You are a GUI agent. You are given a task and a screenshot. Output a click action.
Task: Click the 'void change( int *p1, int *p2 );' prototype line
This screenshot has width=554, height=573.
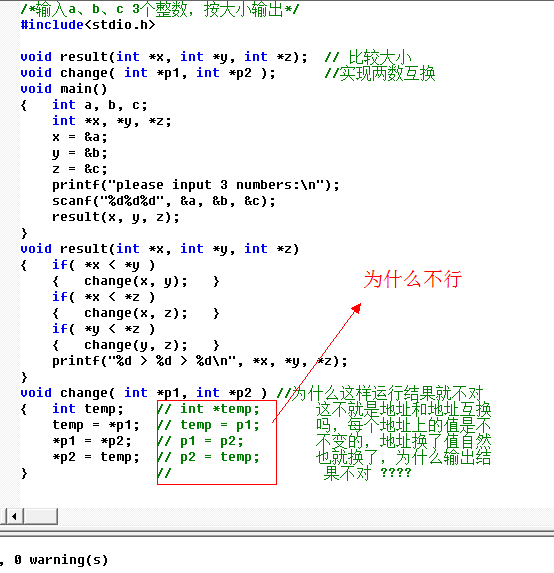point(148,73)
